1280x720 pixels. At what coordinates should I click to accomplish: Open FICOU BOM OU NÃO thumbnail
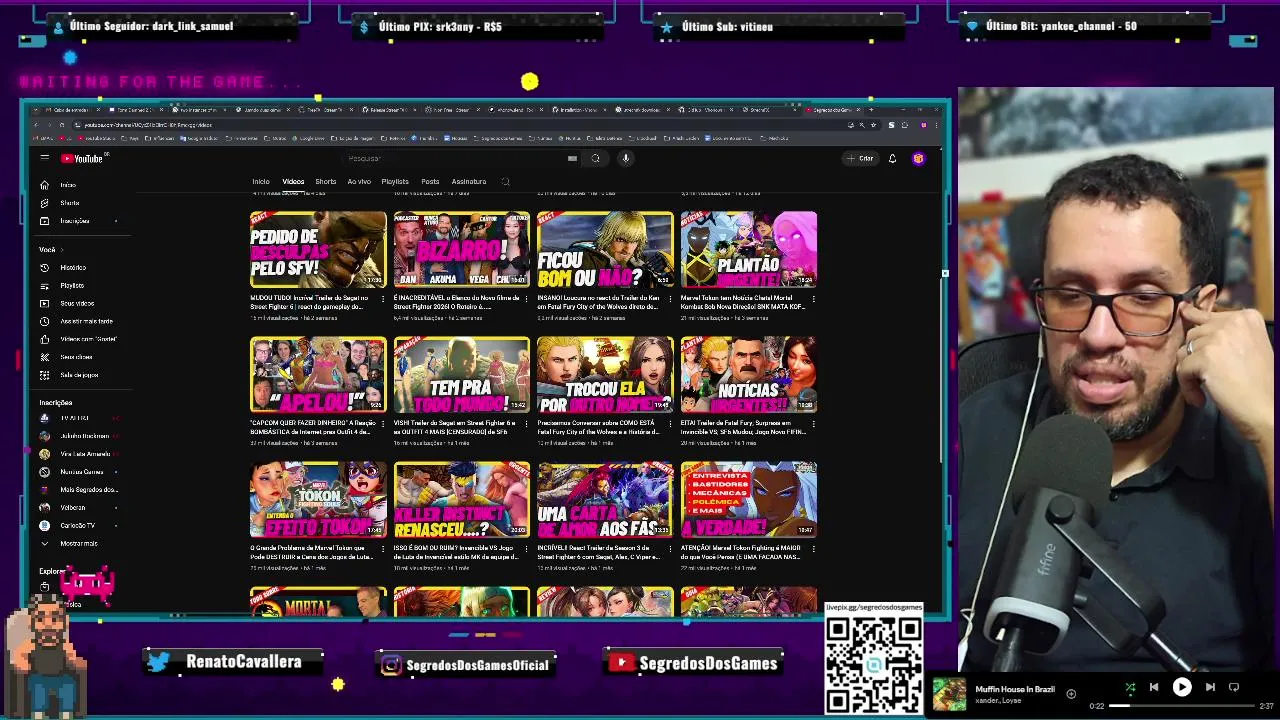coord(605,249)
